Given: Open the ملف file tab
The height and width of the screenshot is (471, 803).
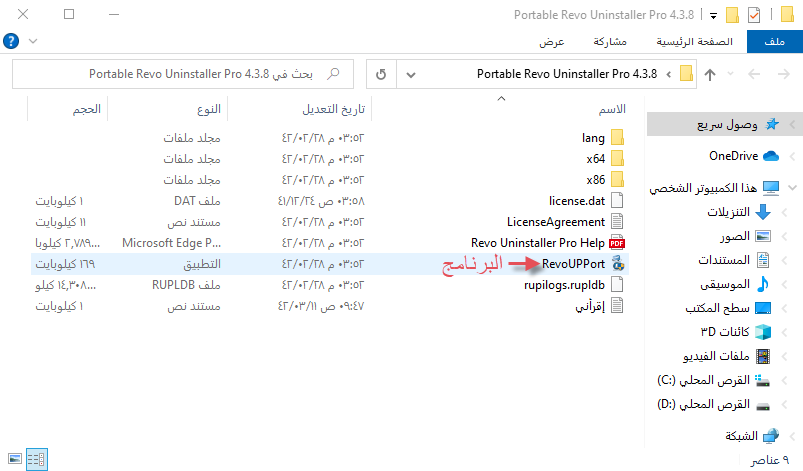Looking at the screenshot, I should (x=775, y=41).
